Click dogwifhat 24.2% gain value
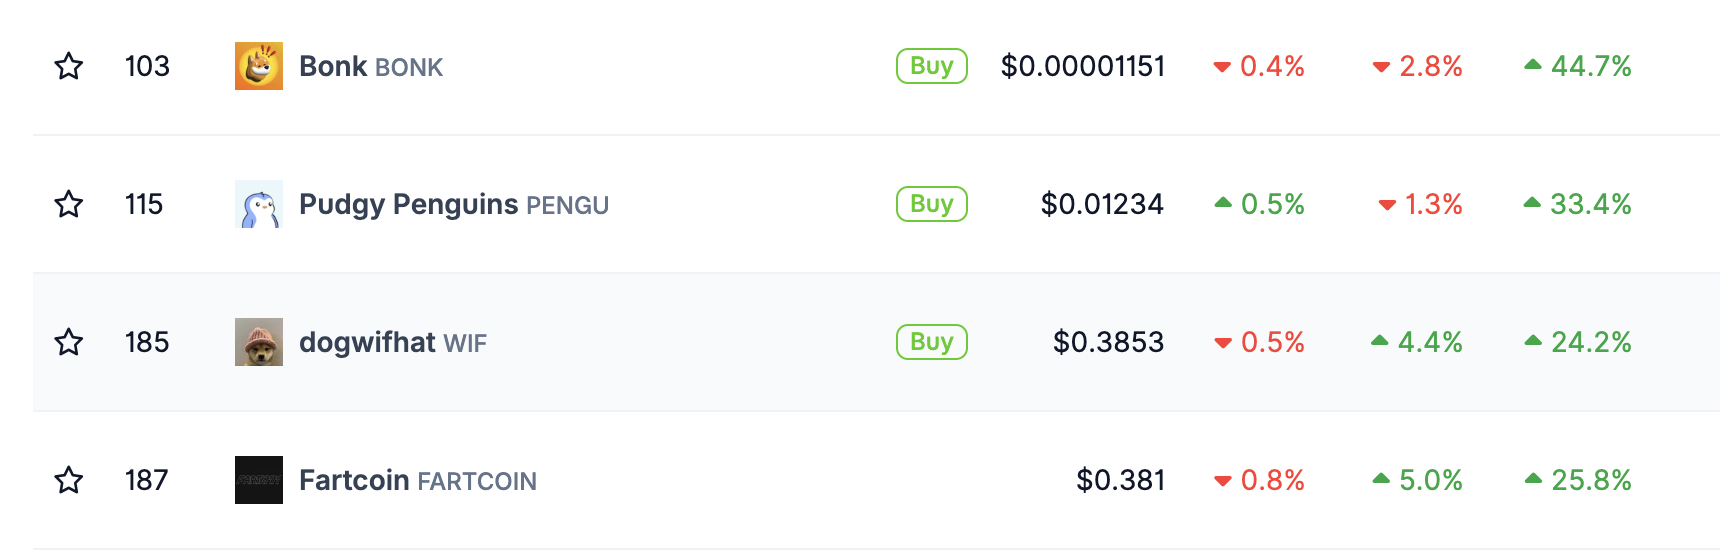This screenshot has height=552, width=1720. (1590, 342)
